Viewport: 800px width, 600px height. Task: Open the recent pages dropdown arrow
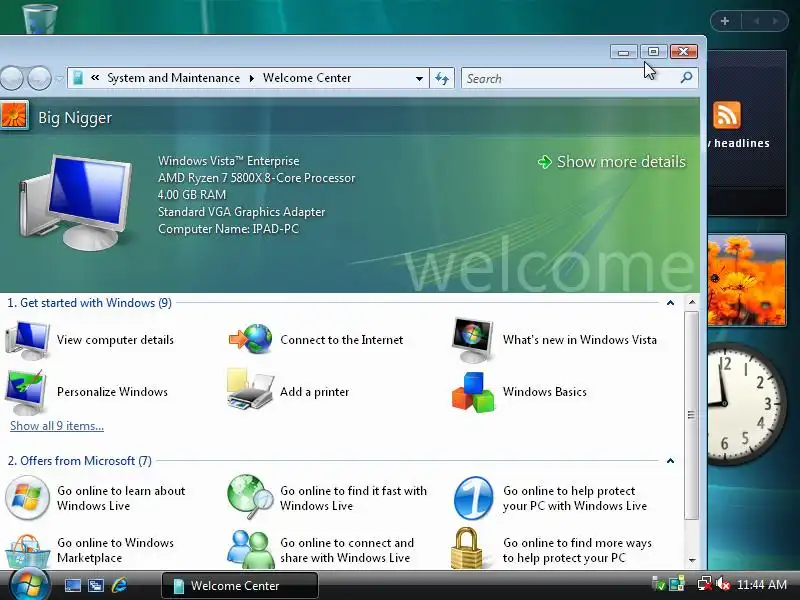coord(59,79)
